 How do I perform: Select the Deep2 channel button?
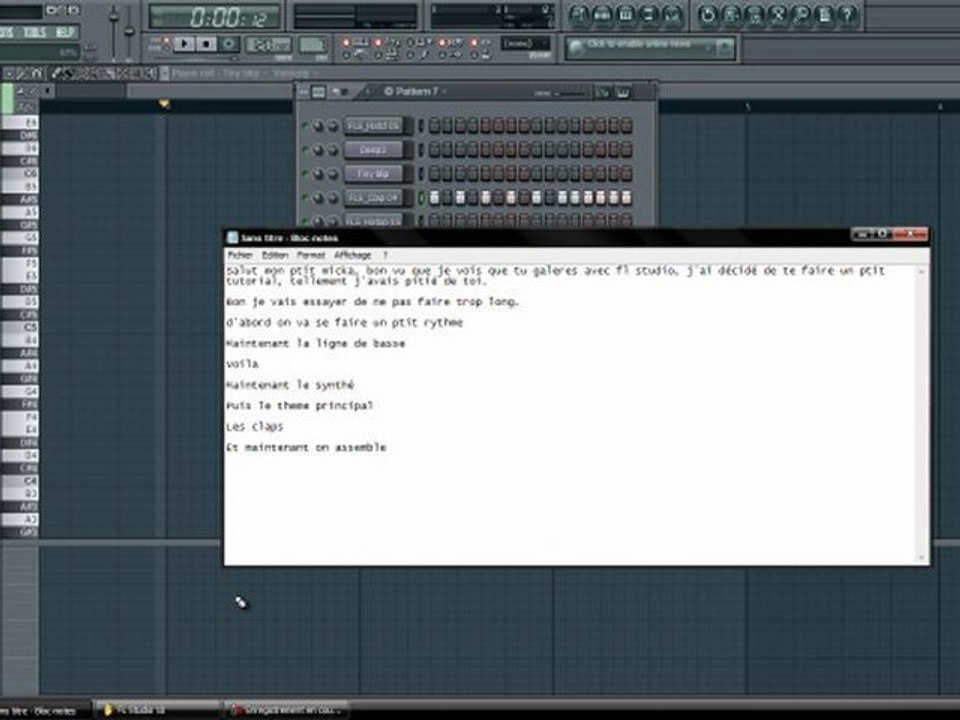tap(373, 150)
